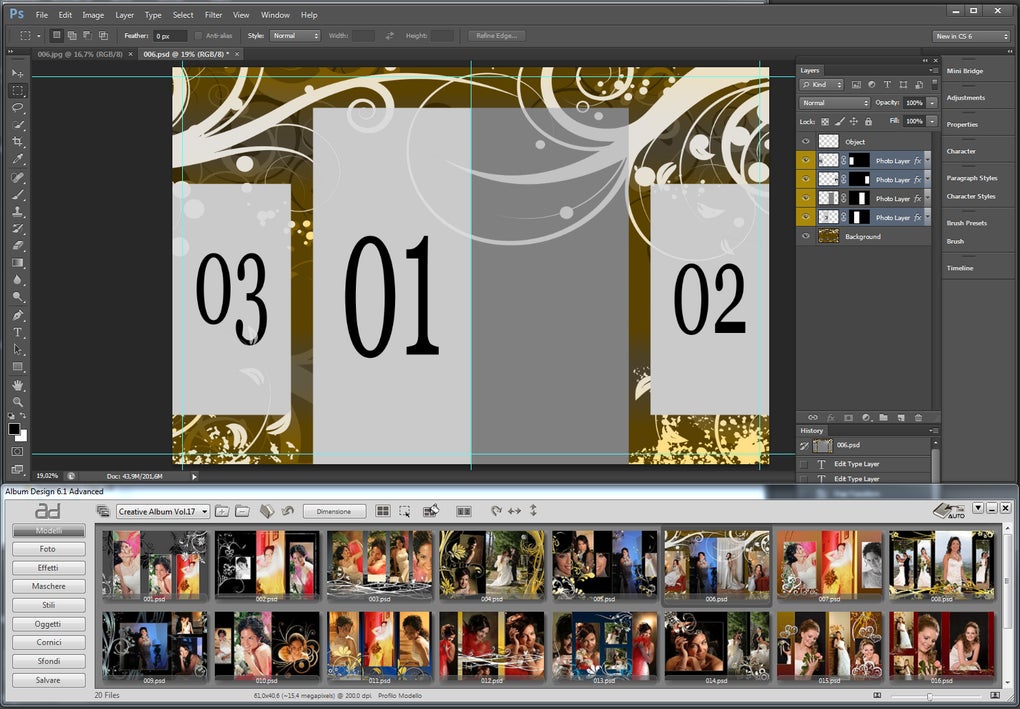Add a layer mask in Layers panel
The image size is (1020, 709).
point(848,418)
